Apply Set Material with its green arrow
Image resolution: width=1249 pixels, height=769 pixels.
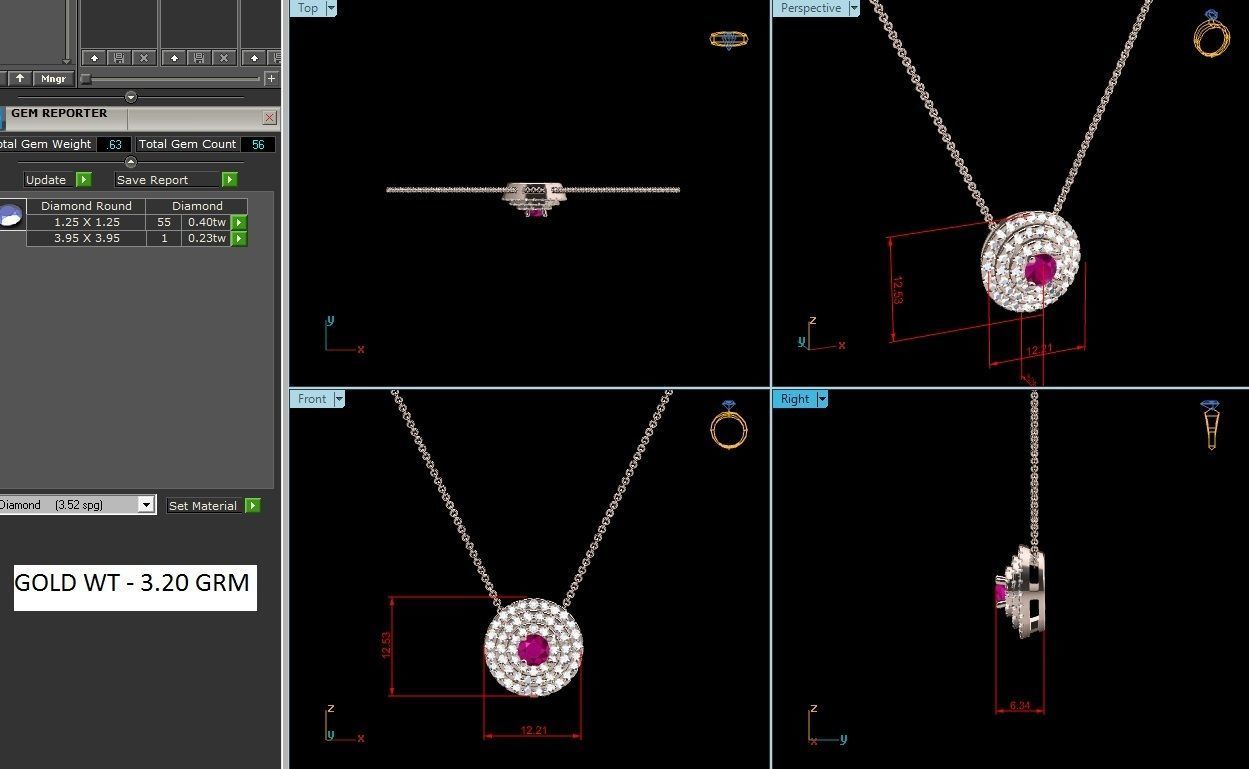253,506
